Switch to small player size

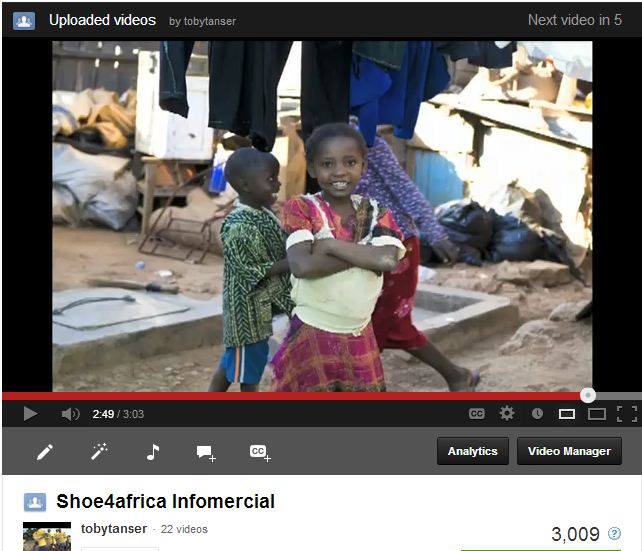(x=567, y=414)
